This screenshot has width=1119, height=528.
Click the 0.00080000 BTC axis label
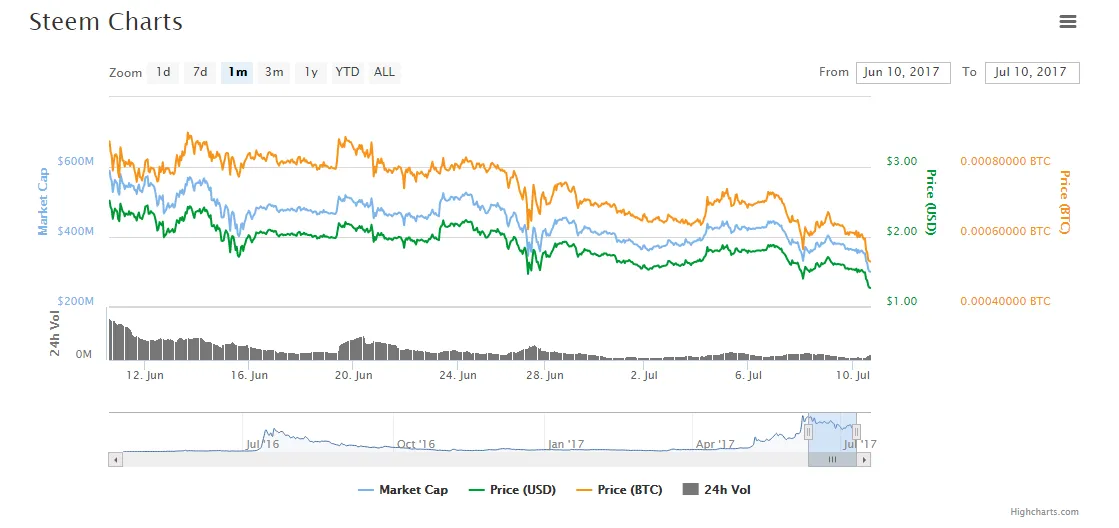(1006, 161)
